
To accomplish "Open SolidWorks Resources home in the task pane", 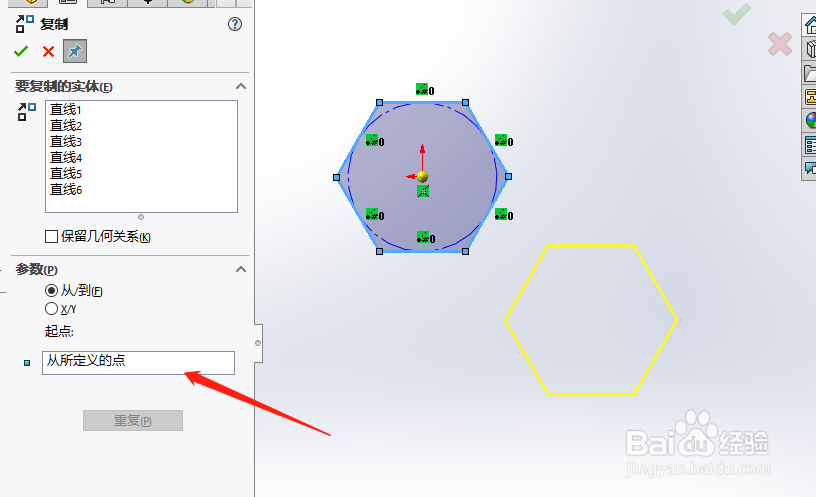I will pyautogui.click(x=810, y=24).
